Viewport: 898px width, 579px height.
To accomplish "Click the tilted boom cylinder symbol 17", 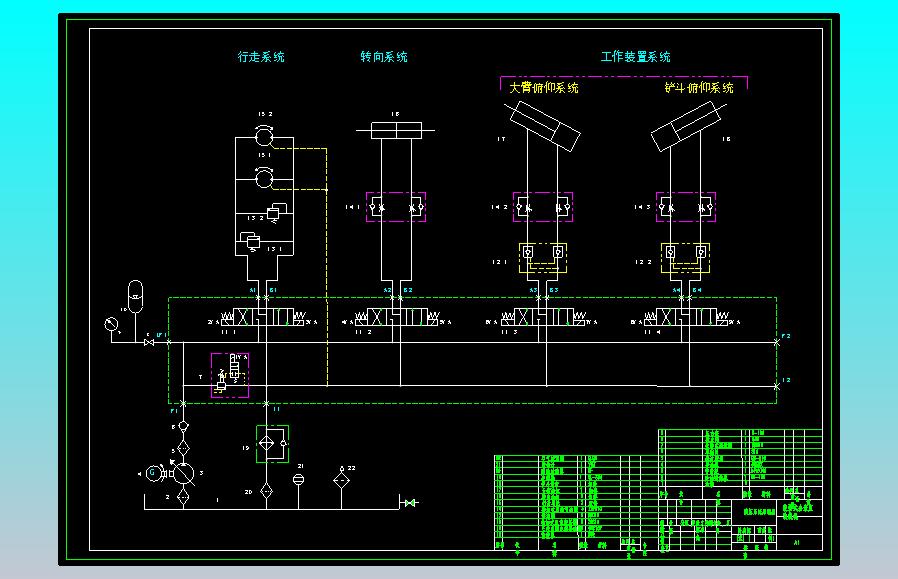I will (x=543, y=126).
